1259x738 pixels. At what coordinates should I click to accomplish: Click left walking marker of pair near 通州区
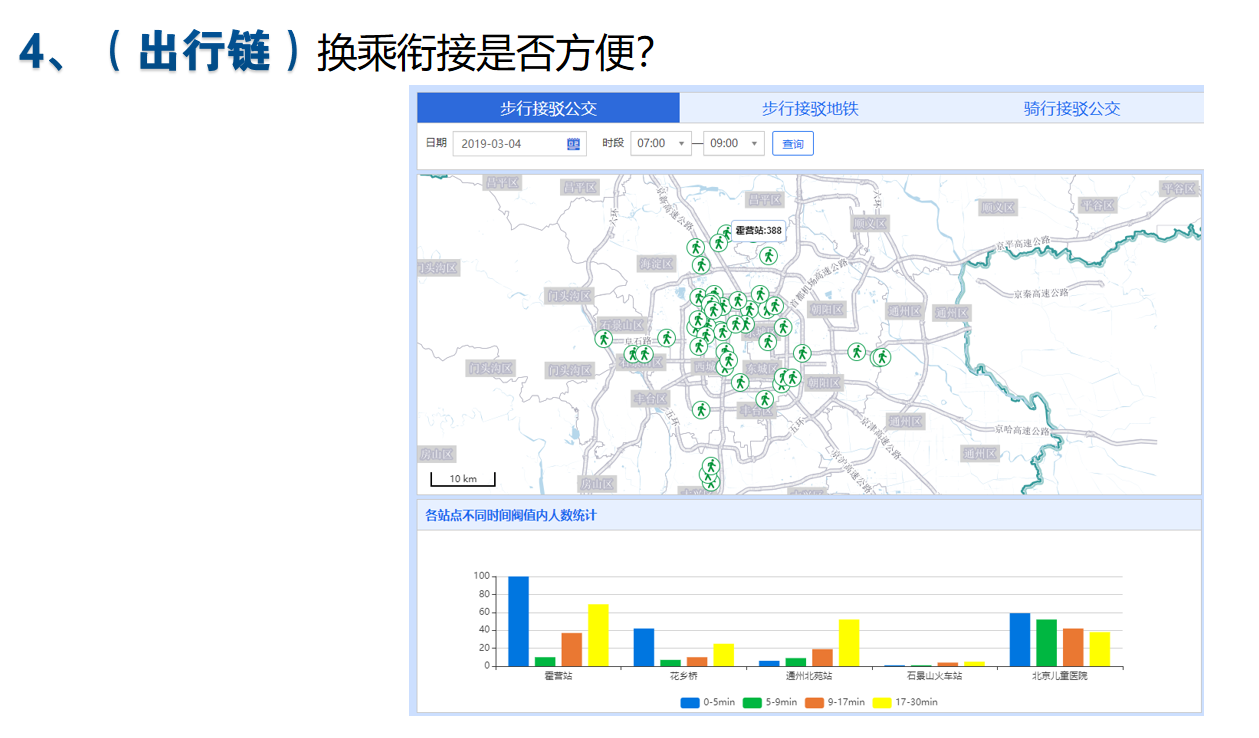tap(857, 352)
